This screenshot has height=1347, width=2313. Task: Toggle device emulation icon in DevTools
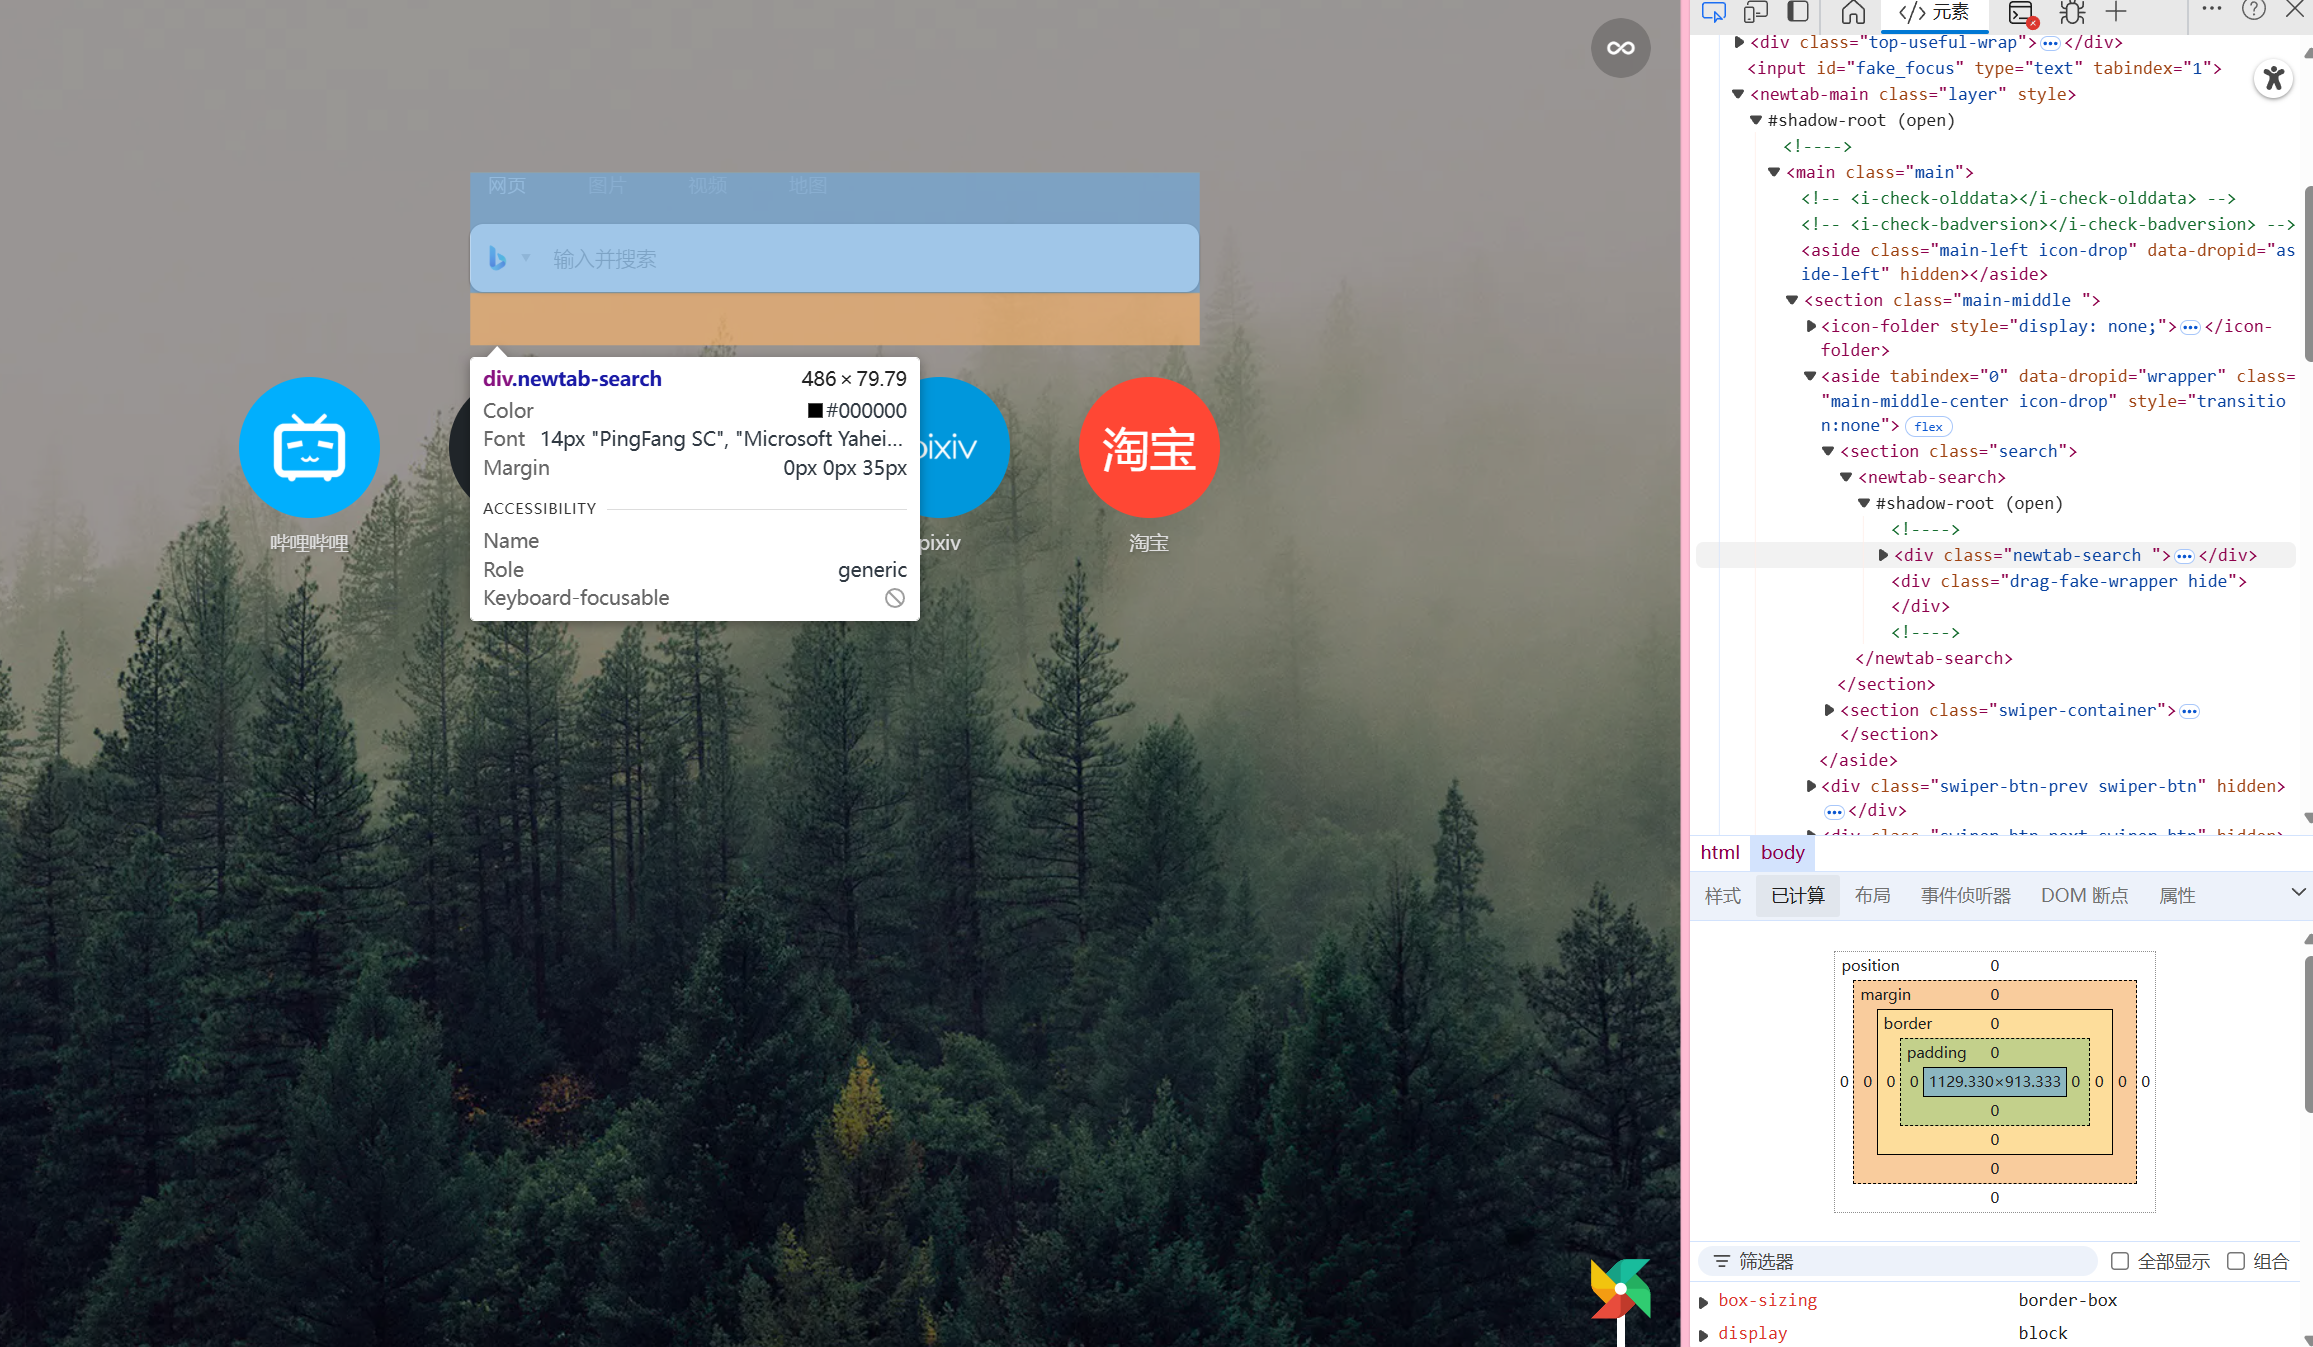pyautogui.click(x=1755, y=12)
